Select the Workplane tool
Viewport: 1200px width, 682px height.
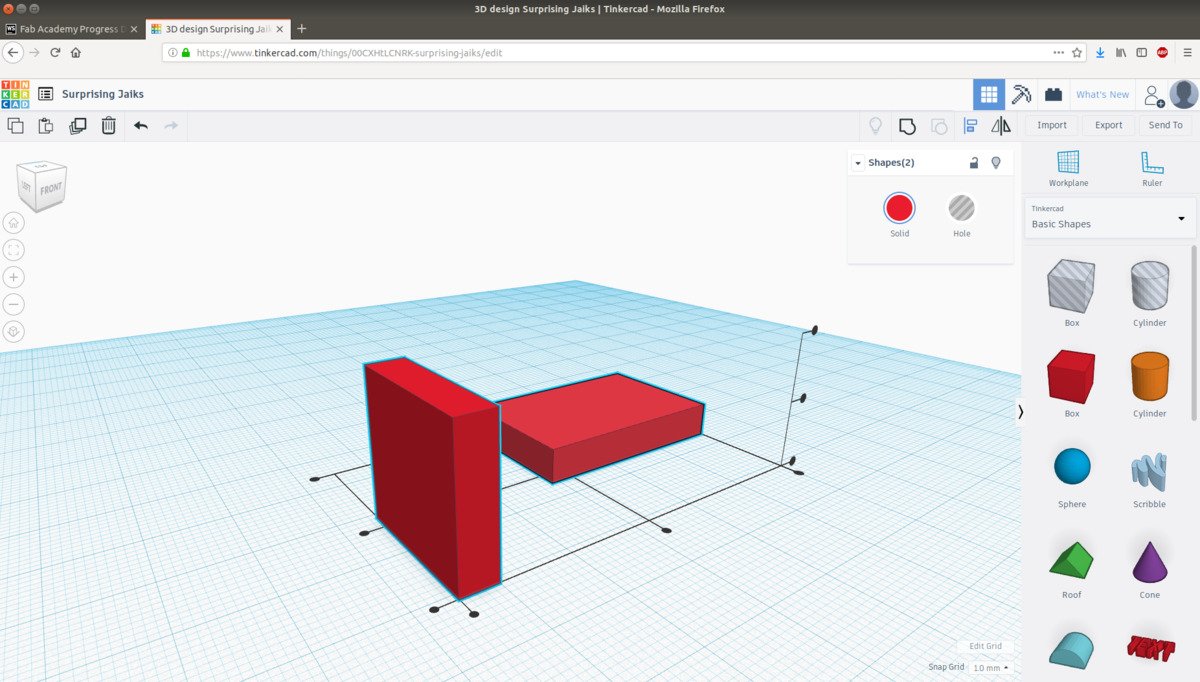(1068, 168)
